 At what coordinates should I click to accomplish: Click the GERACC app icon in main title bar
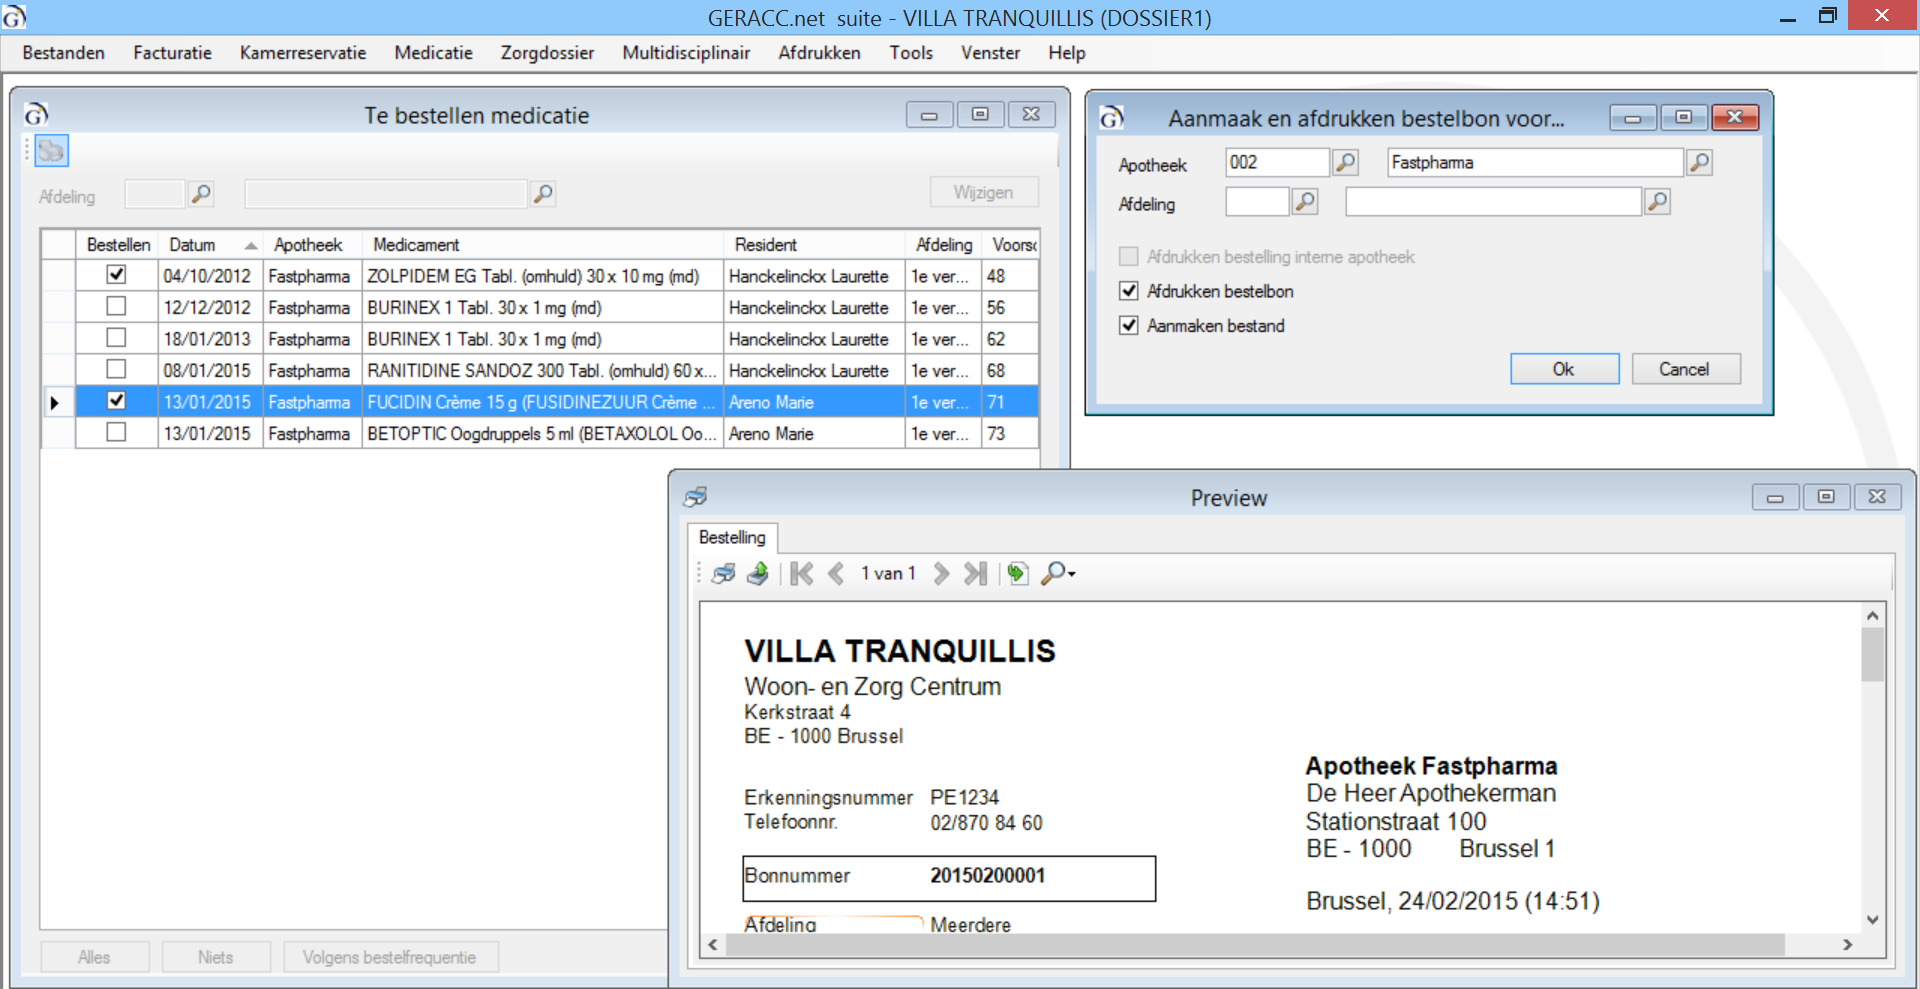pyautogui.click(x=13, y=16)
